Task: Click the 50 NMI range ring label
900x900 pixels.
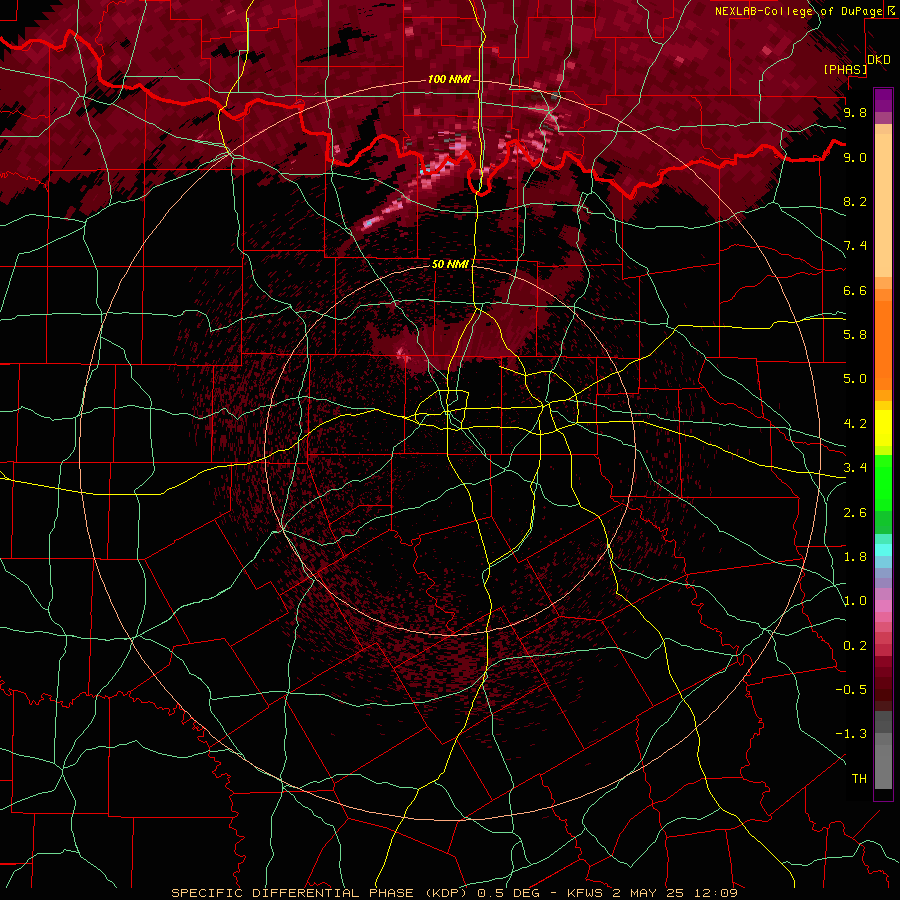Action: [450, 264]
